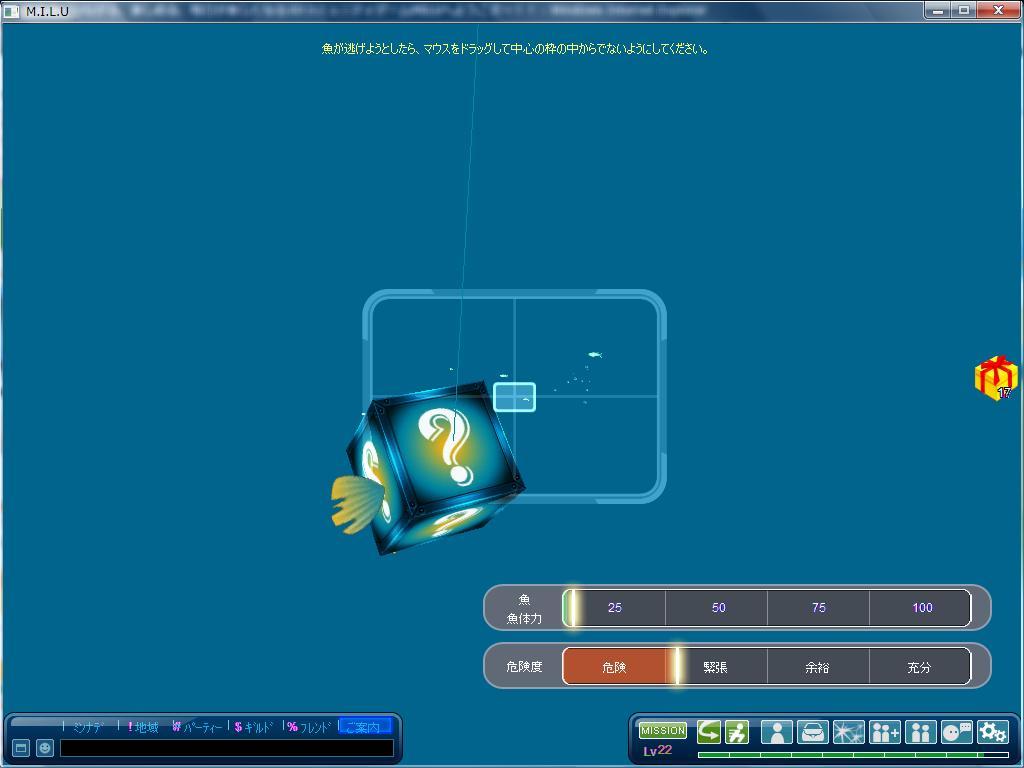This screenshot has width=1024, height=768.
Task: Select the ギルド chat tab
Action: 253,727
